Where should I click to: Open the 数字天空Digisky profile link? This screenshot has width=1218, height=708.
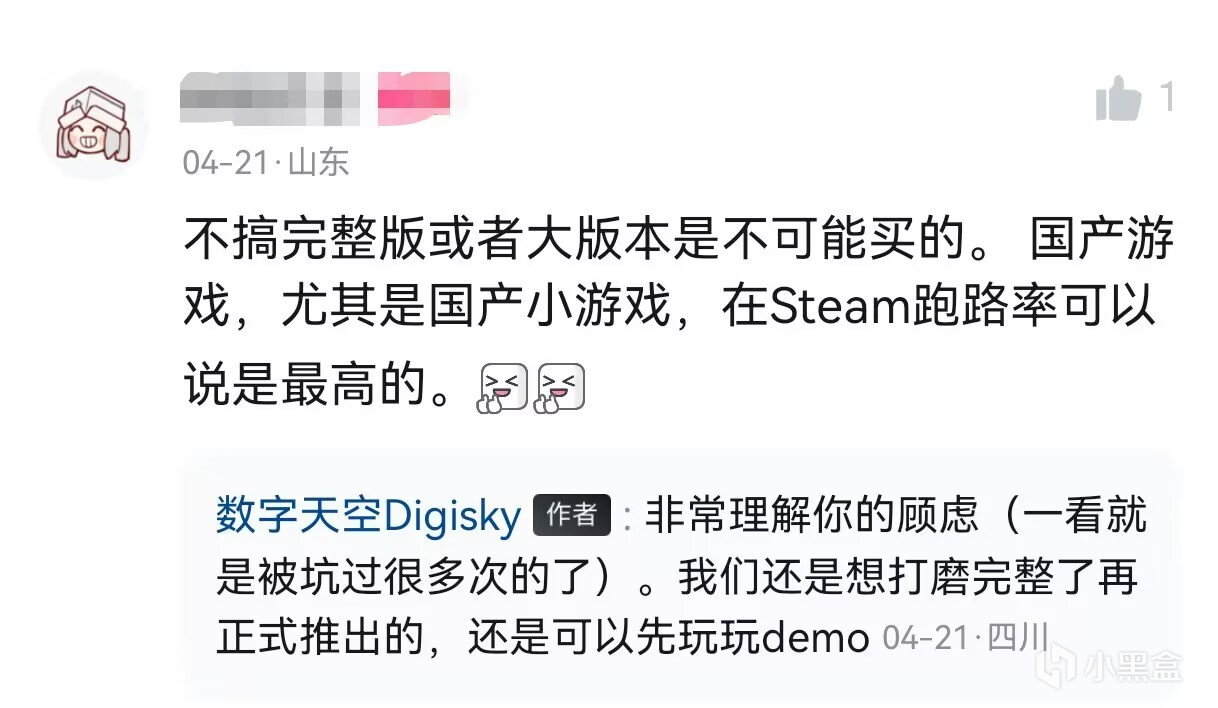(x=368, y=516)
